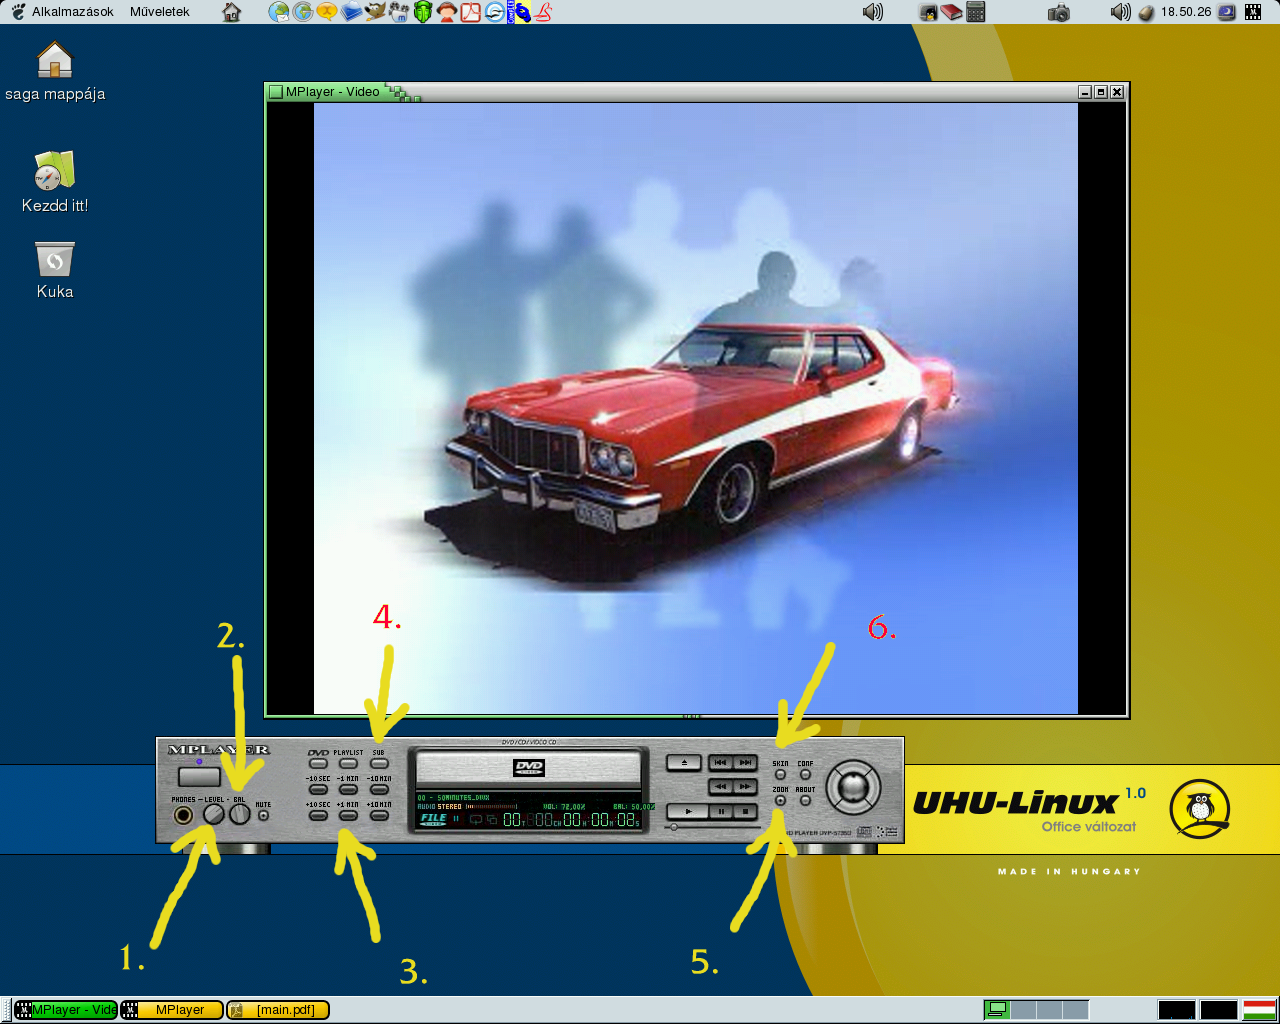Open the blue stacked sheets launcher

pyautogui.click(x=351, y=12)
